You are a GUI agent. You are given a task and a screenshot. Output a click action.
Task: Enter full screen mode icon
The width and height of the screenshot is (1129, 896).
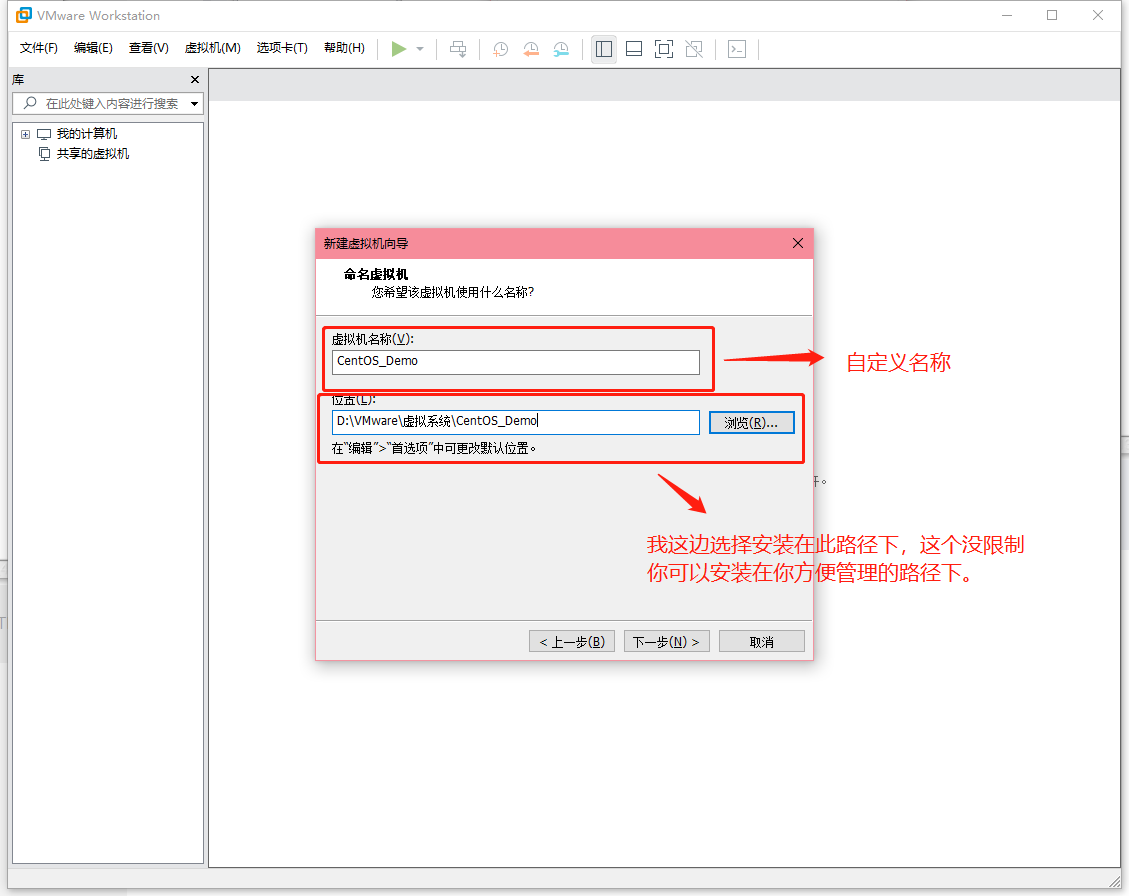(x=664, y=49)
